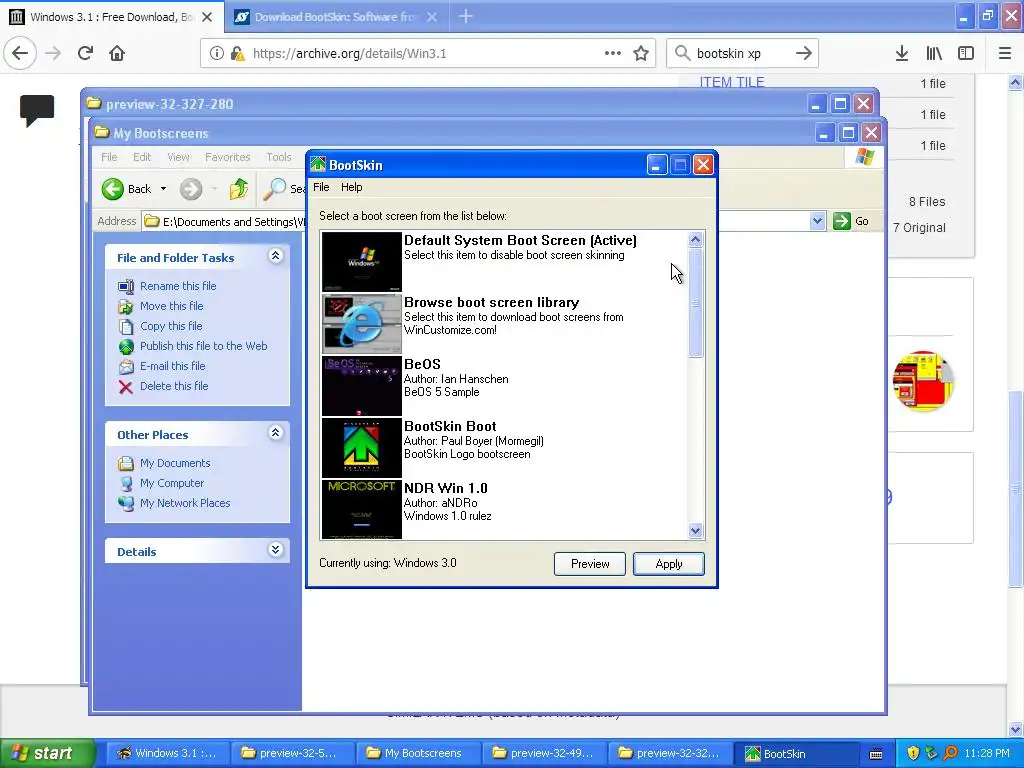
Task: Open page actions three-dot menu in address bar
Action: (x=613, y=53)
